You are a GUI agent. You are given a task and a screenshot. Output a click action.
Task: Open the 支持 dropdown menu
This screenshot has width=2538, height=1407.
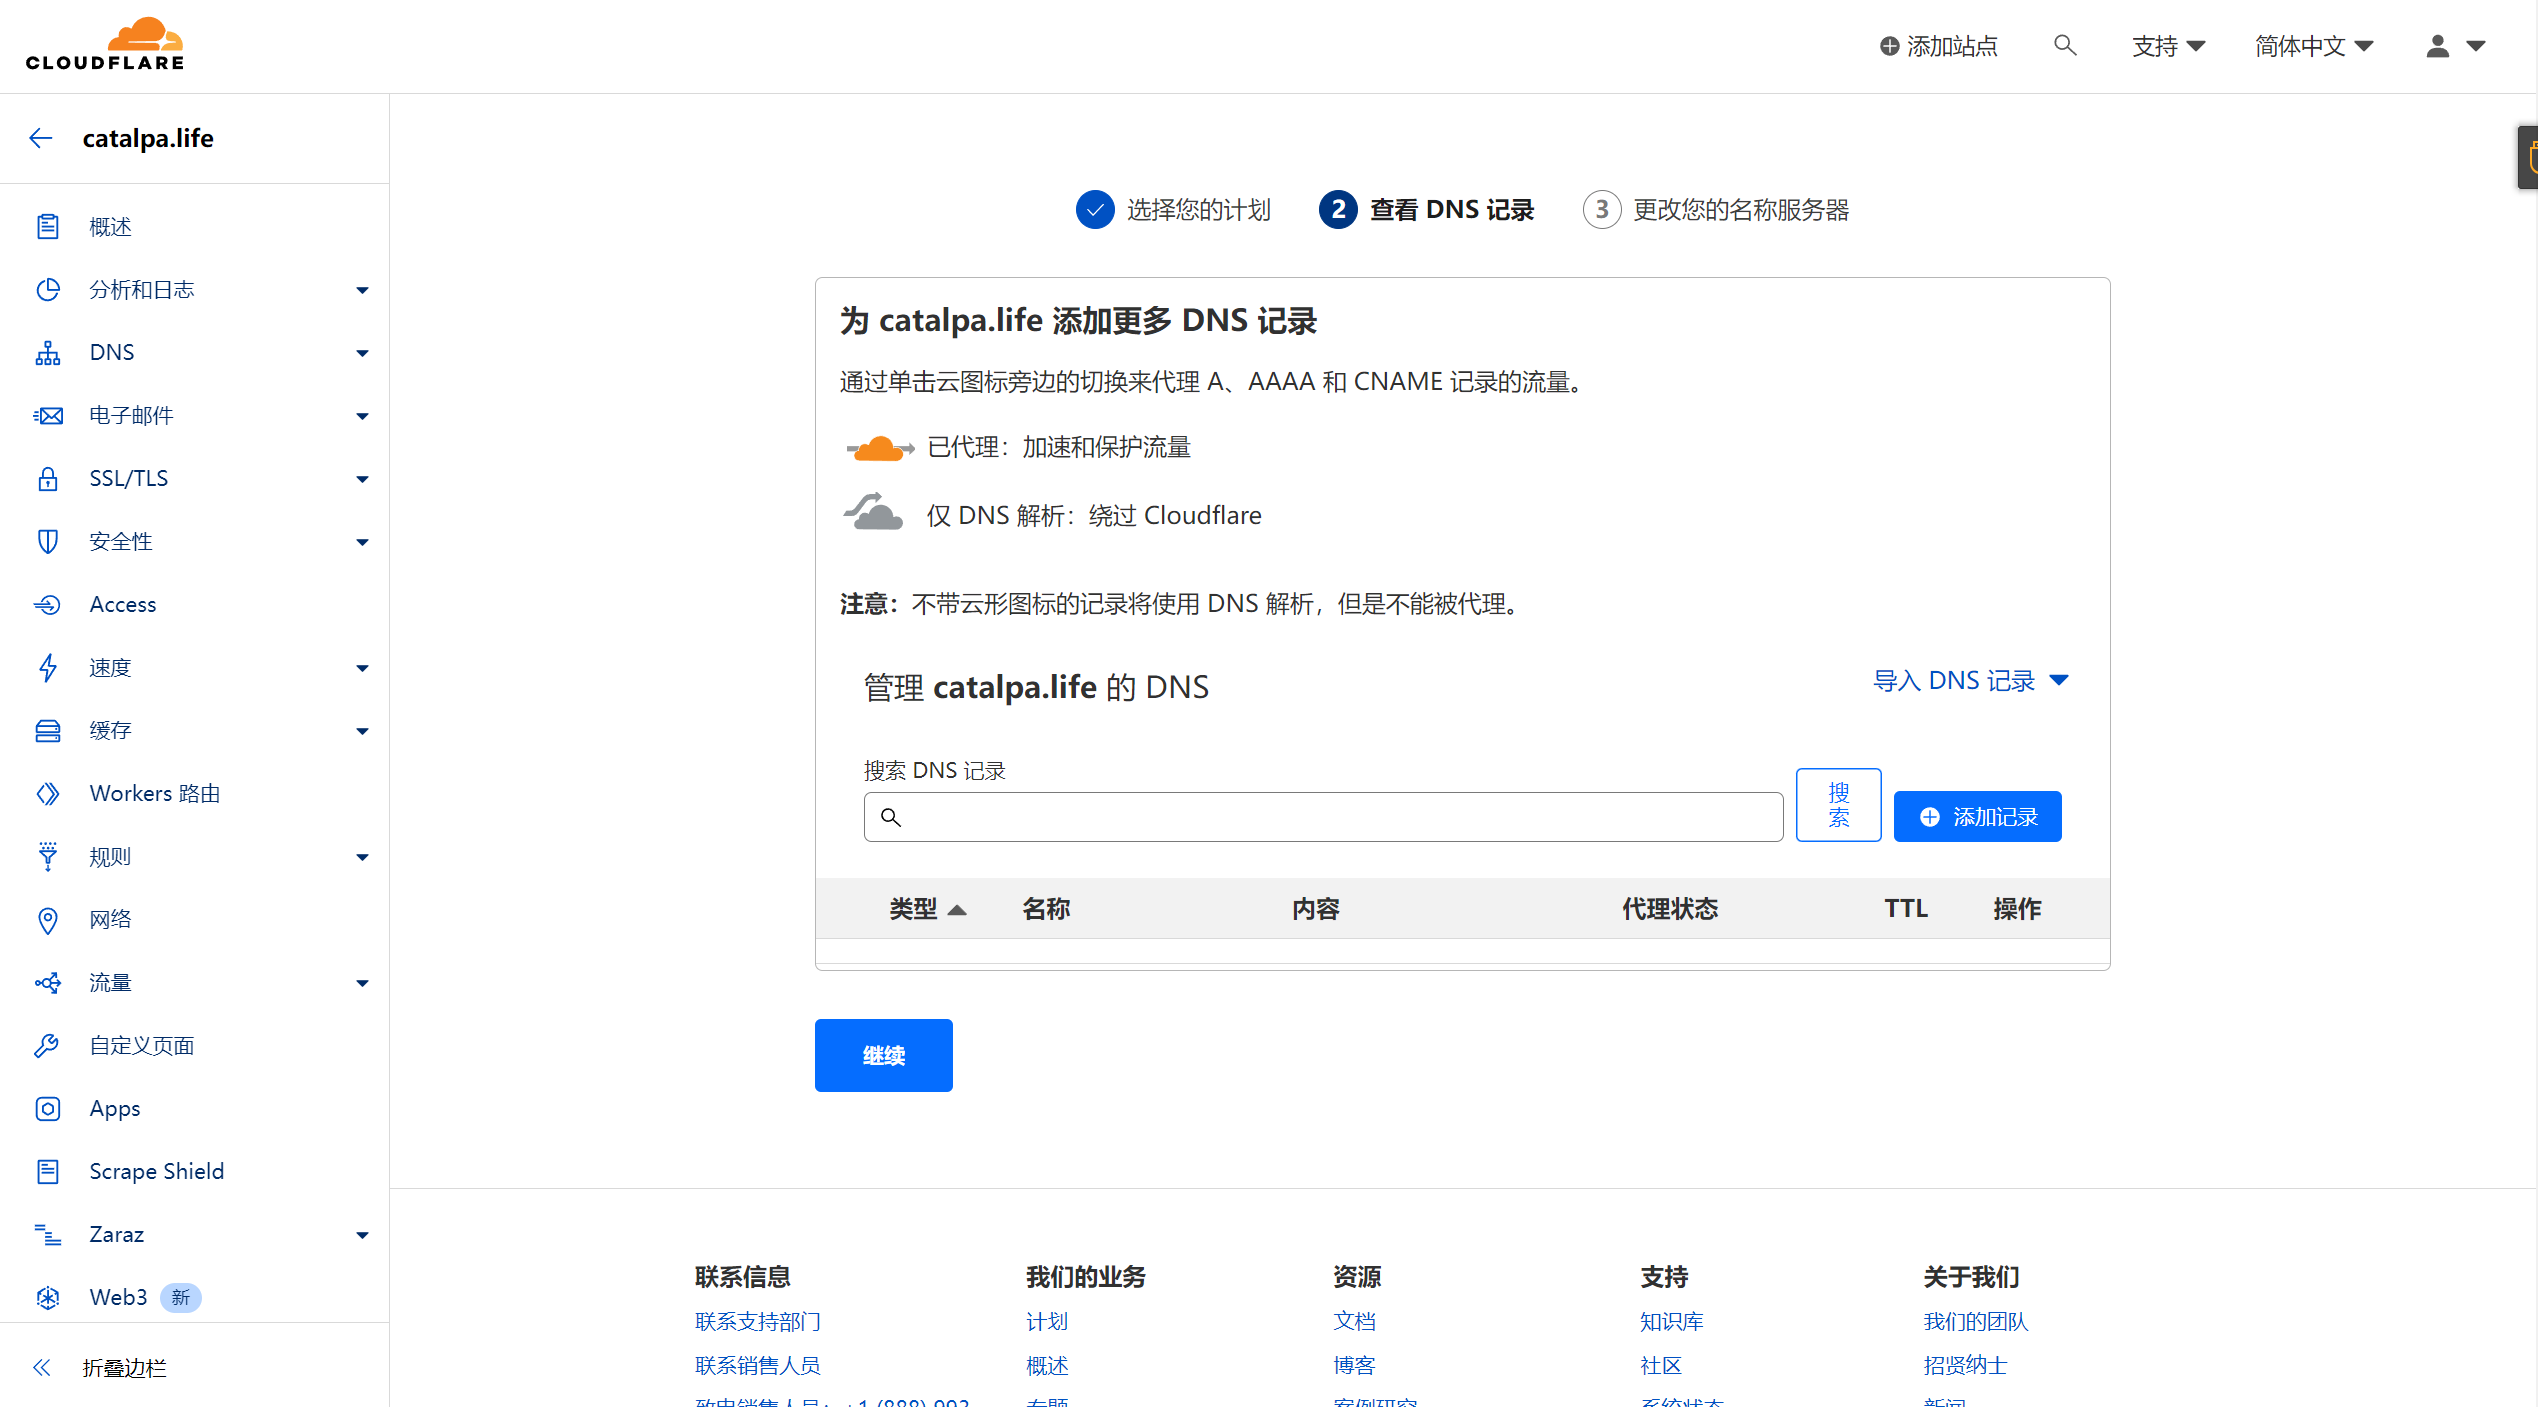(2168, 46)
